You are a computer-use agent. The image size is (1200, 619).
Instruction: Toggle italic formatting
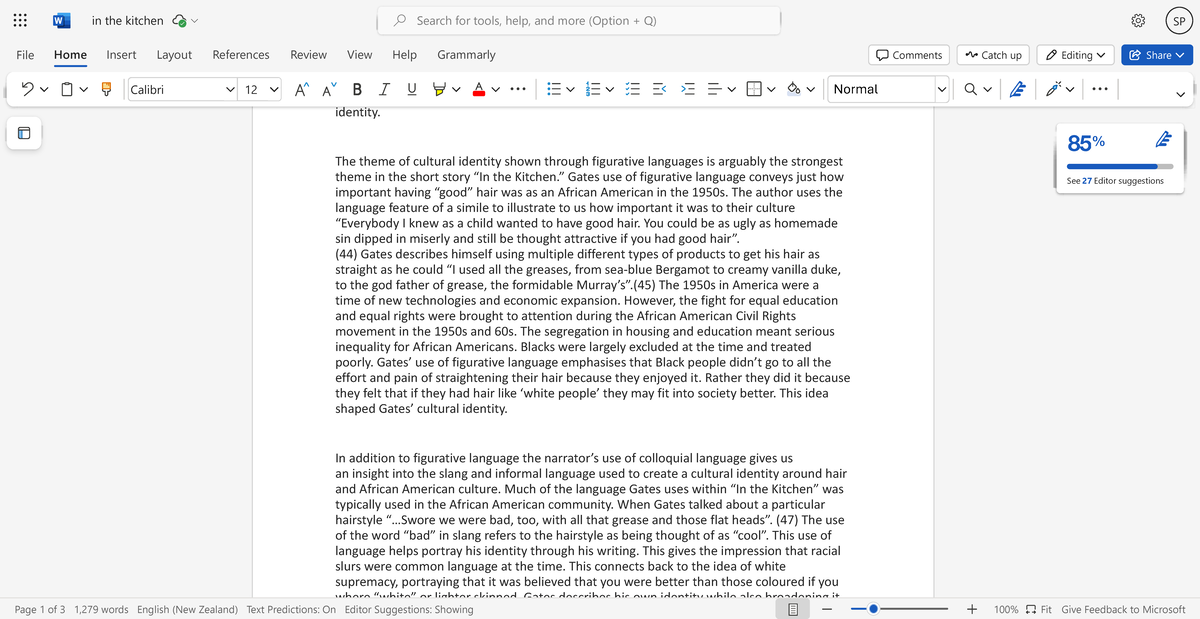point(384,89)
